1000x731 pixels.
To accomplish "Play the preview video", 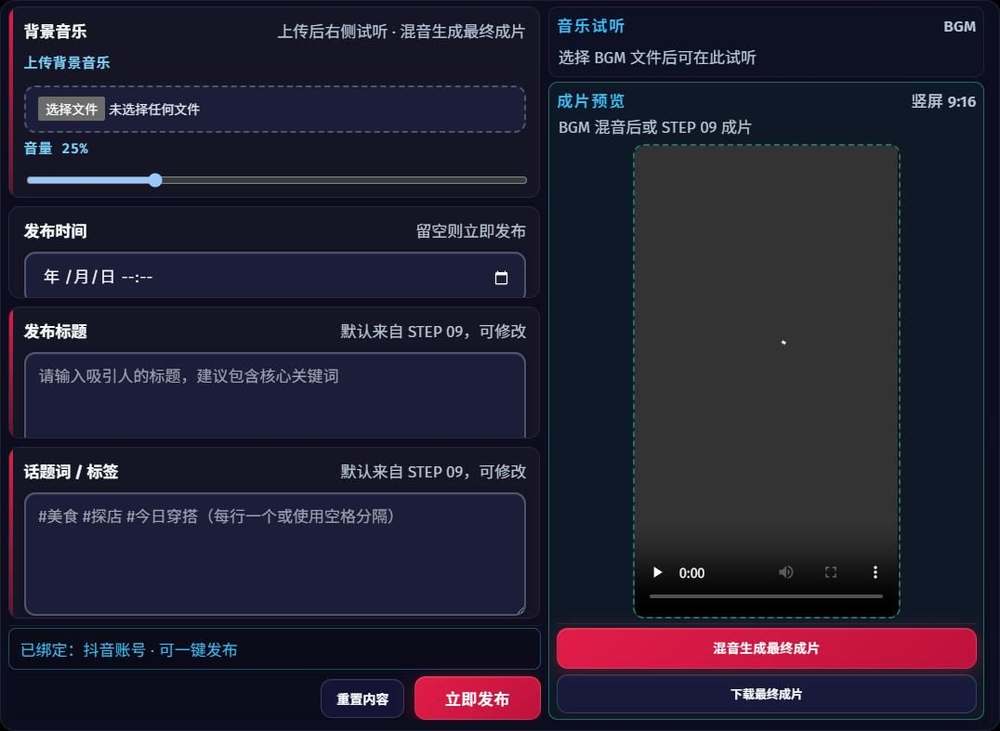I will click(x=658, y=572).
